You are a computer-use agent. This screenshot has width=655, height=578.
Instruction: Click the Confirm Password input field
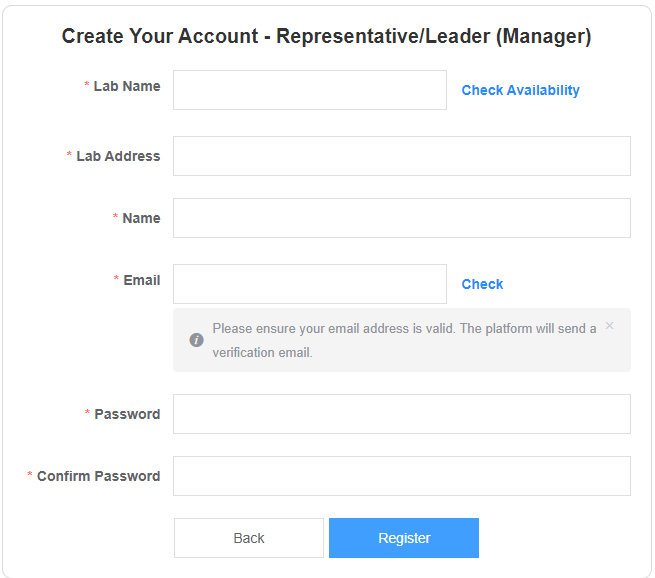(402, 476)
